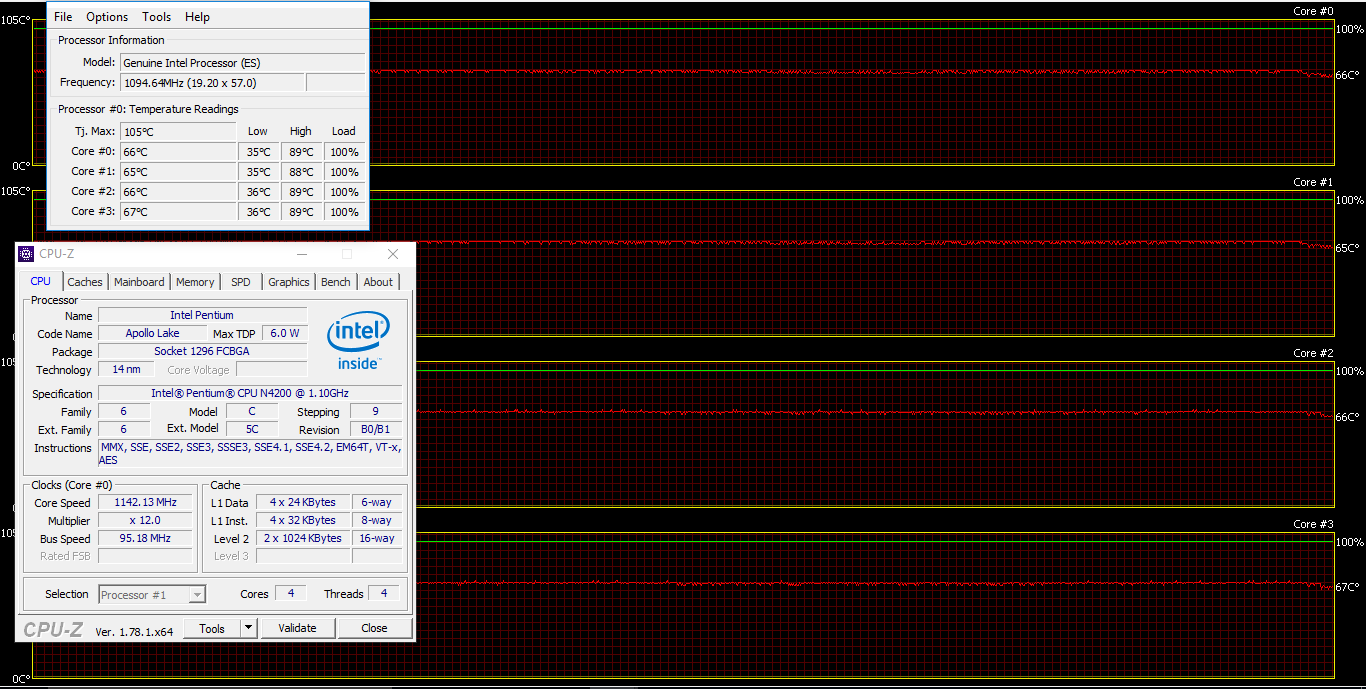Click the Core #0 graph label

point(1313,12)
